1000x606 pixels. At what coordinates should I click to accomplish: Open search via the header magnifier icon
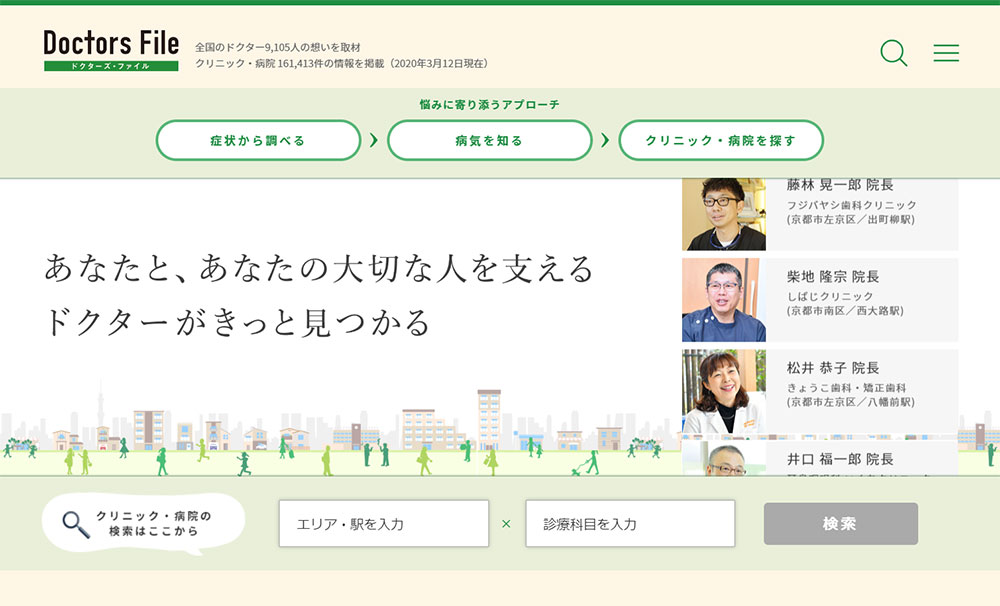[893, 53]
